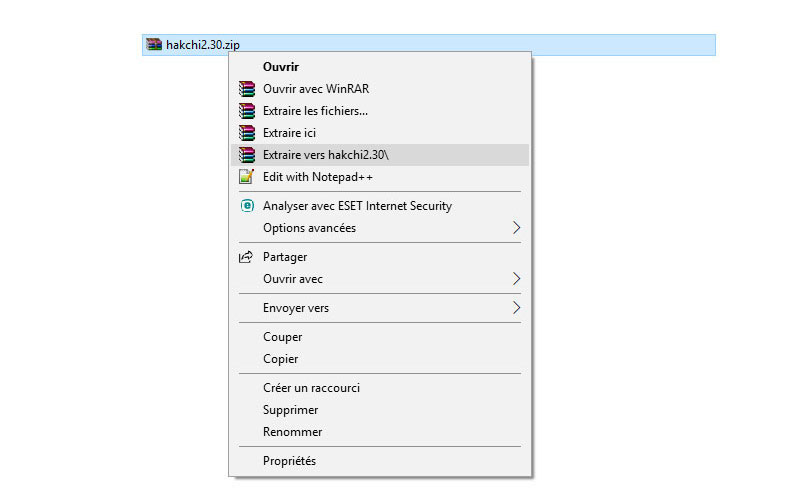Expand the Options avancées submenu arrow
Viewport: 800px width, 500px height.
pyautogui.click(x=516, y=228)
